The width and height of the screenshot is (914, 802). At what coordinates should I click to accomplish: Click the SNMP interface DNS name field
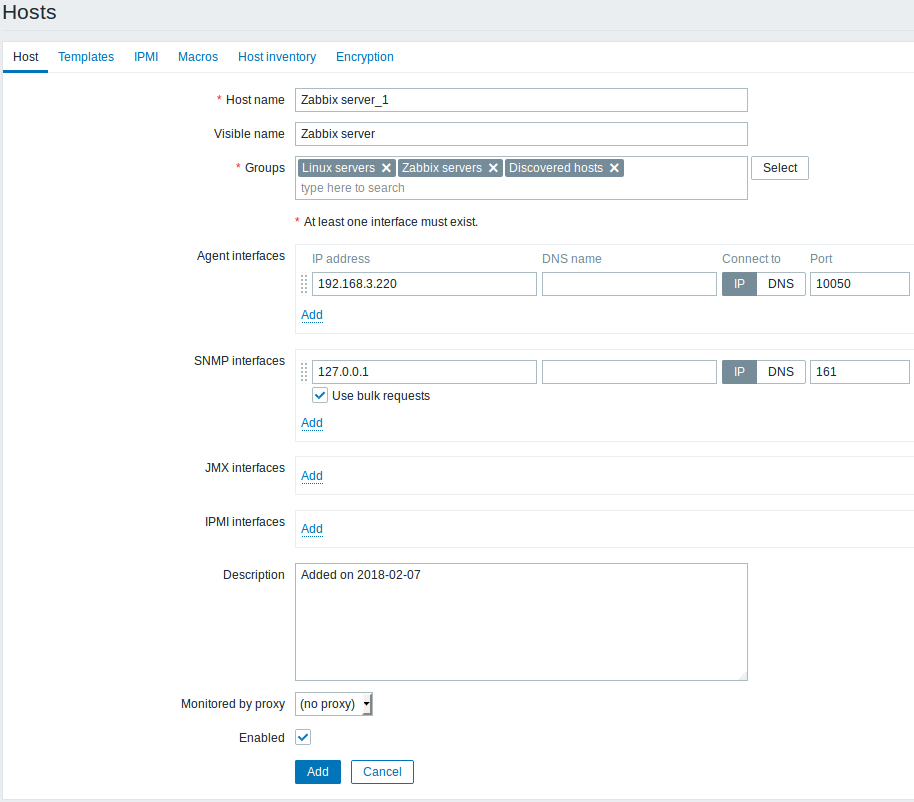click(630, 372)
